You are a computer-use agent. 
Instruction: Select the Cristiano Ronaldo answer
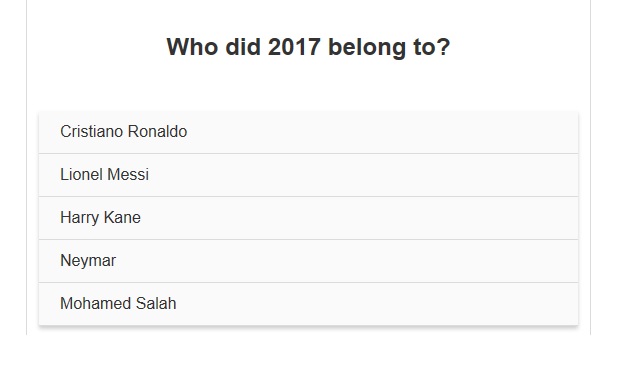308,132
